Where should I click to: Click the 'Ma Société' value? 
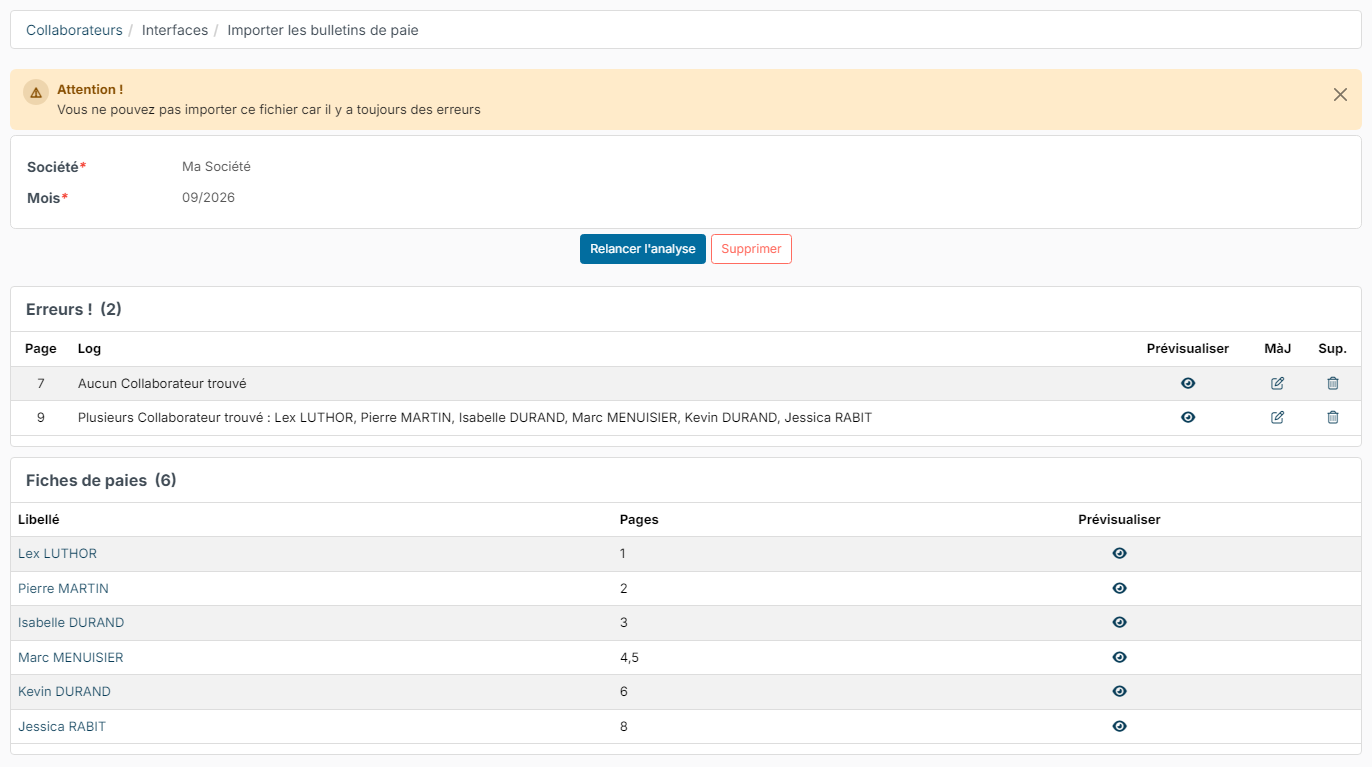pyautogui.click(x=216, y=167)
